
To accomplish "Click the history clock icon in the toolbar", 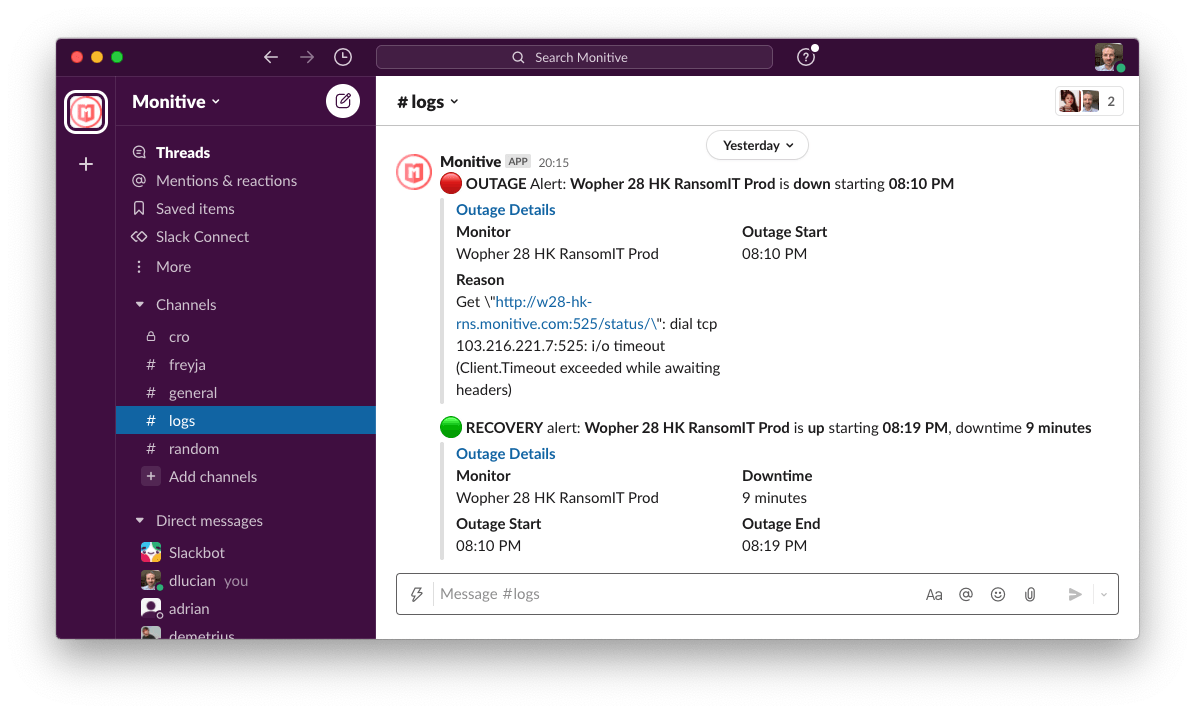I will pyautogui.click(x=343, y=57).
